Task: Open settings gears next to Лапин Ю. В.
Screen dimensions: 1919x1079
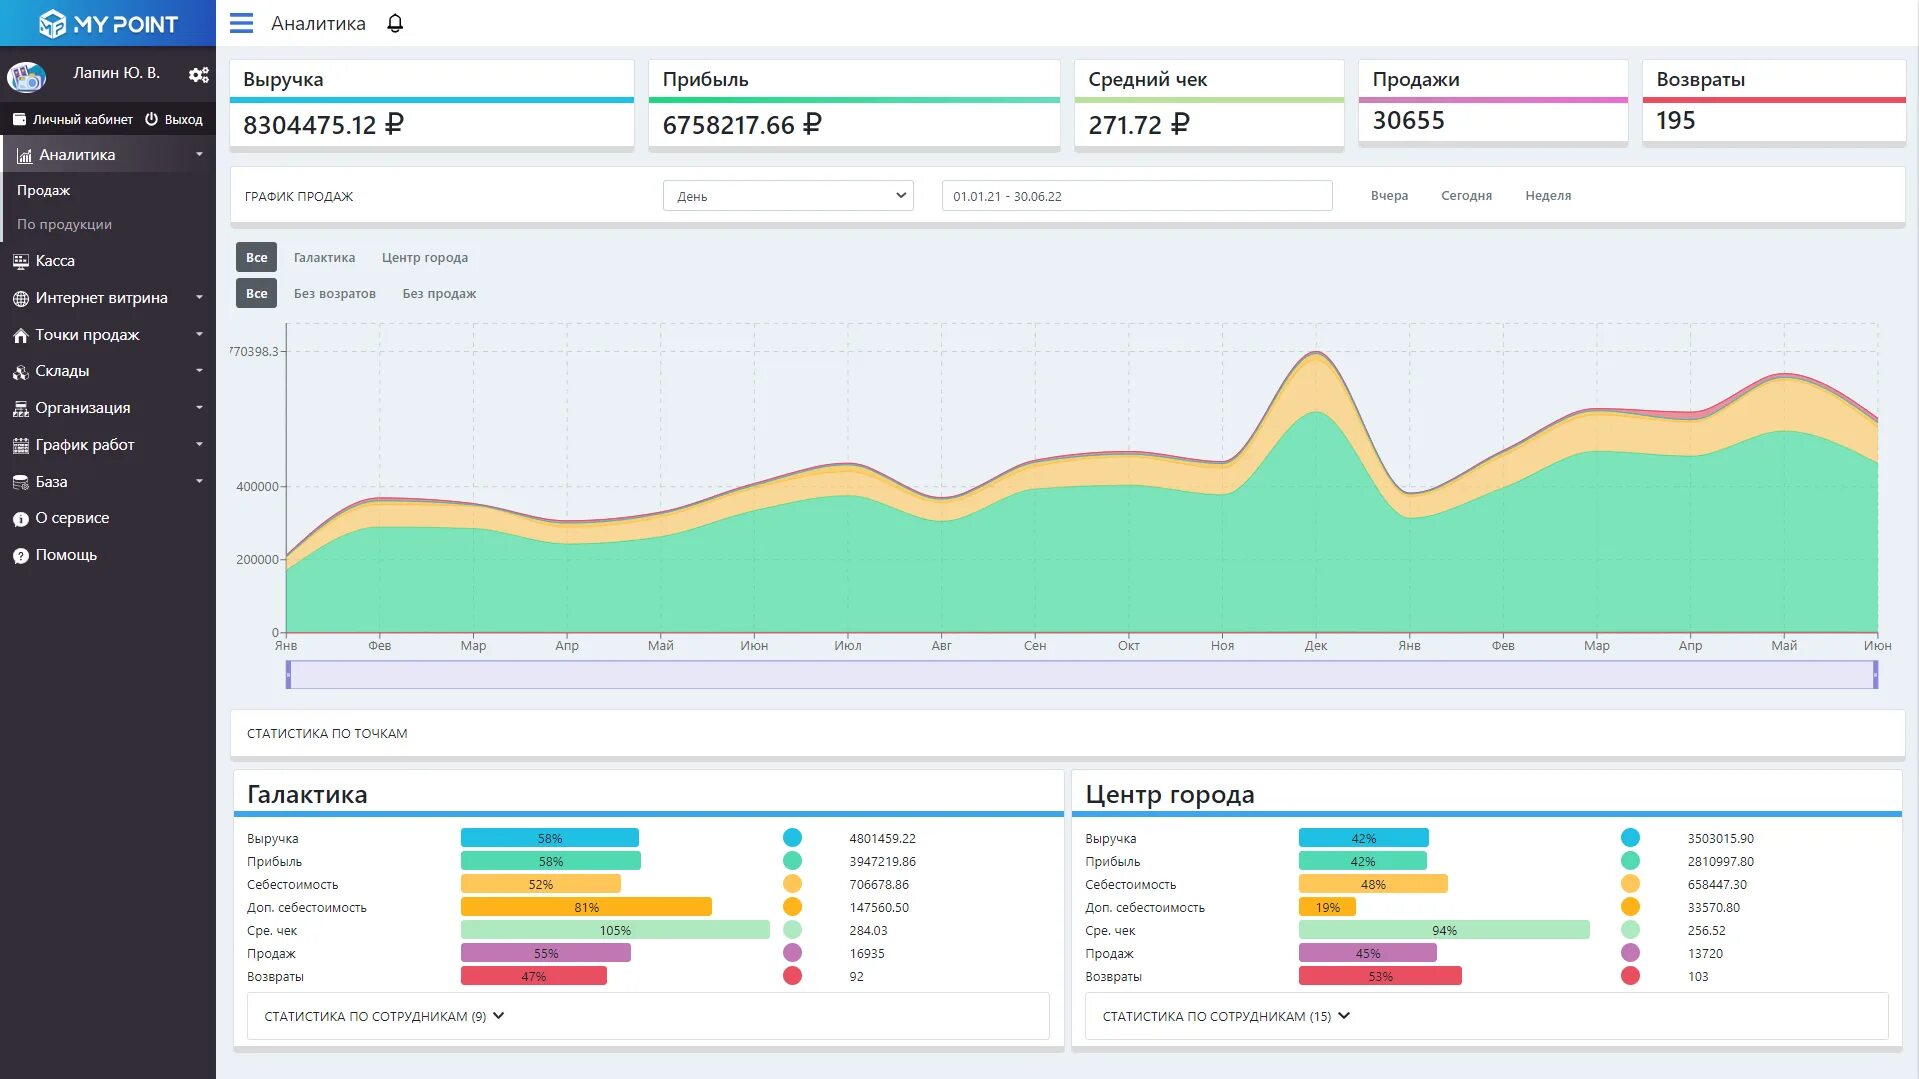Action: coord(199,74)
